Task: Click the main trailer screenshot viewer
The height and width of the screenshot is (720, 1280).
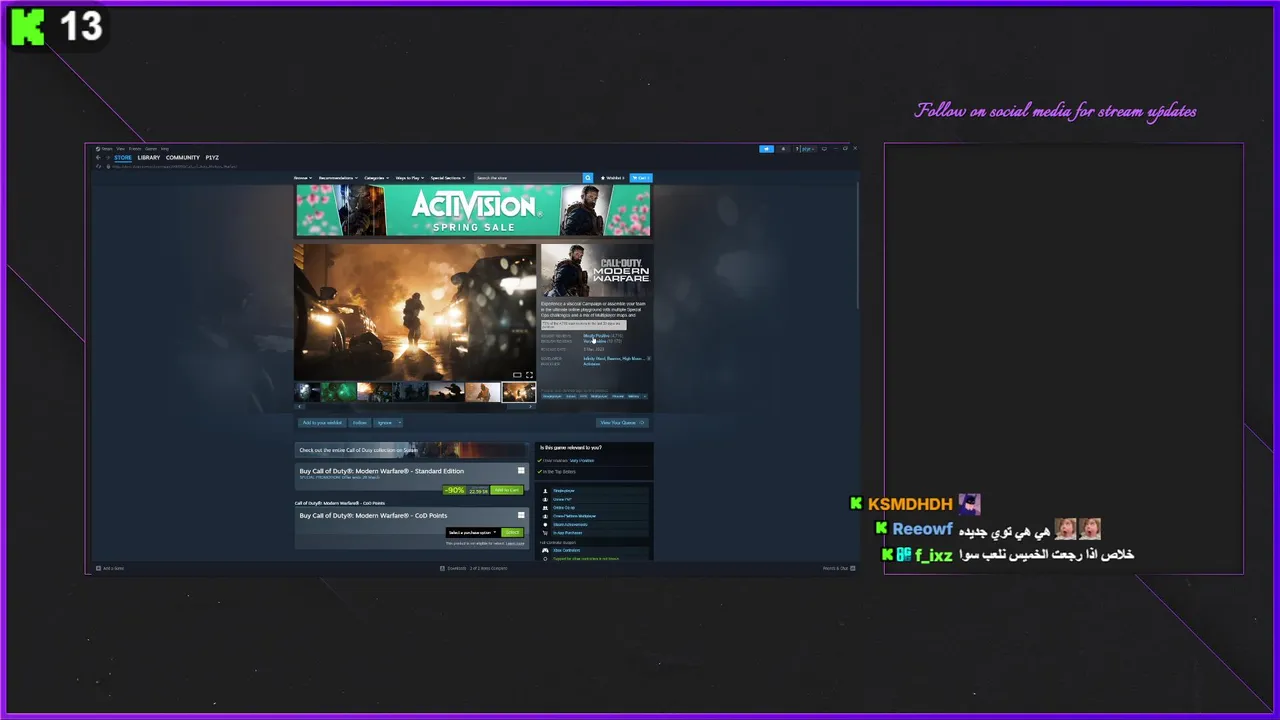Action: (x=415, y=312)
